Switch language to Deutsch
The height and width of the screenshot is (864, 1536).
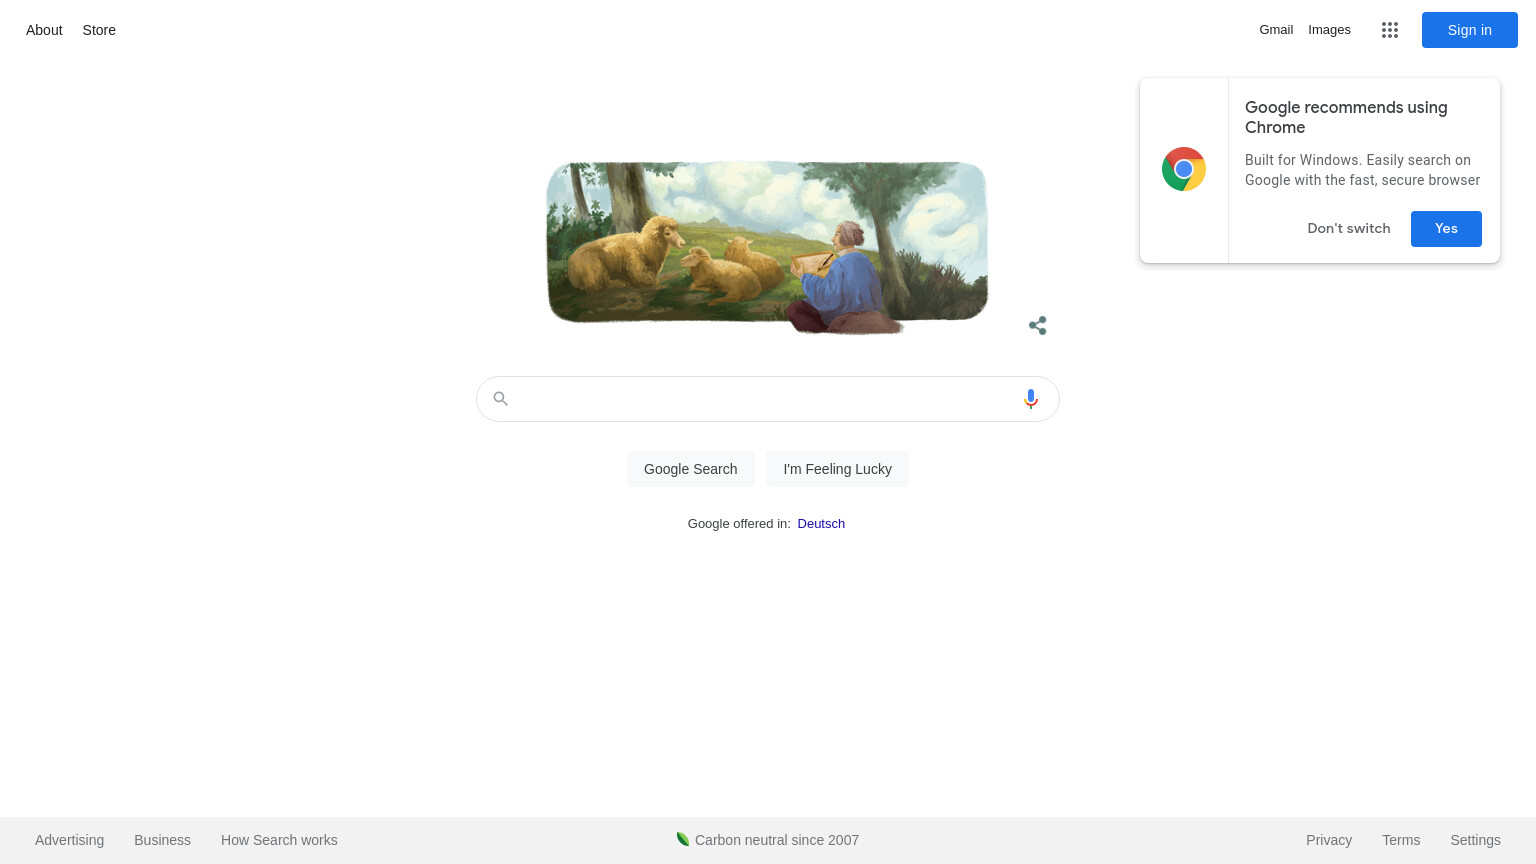(x=821, y=523)
